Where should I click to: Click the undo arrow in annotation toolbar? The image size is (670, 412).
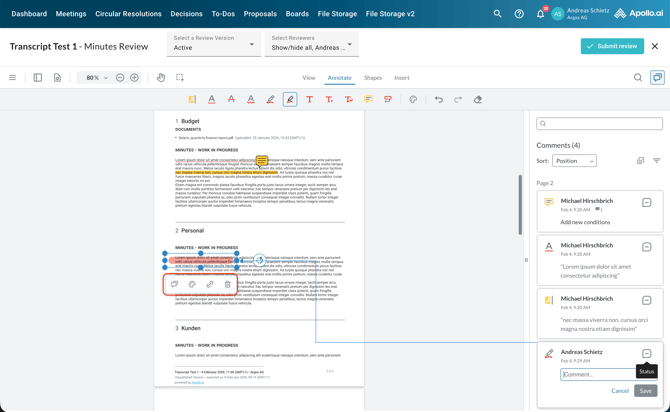coord(438,99)
